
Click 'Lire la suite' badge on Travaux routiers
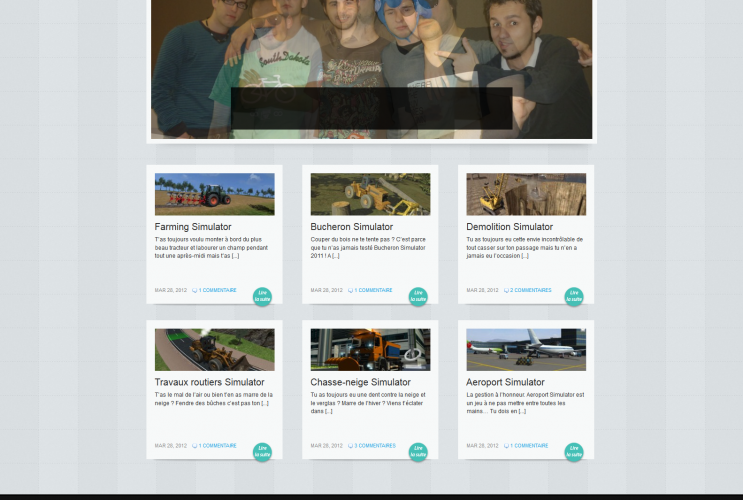coord(262,452)
